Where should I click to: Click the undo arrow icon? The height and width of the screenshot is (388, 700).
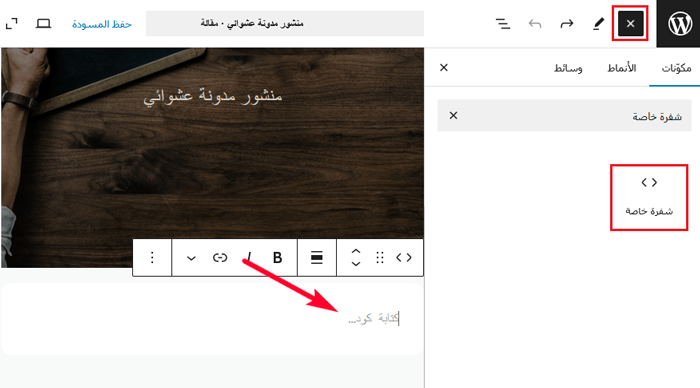coord(535,24)
